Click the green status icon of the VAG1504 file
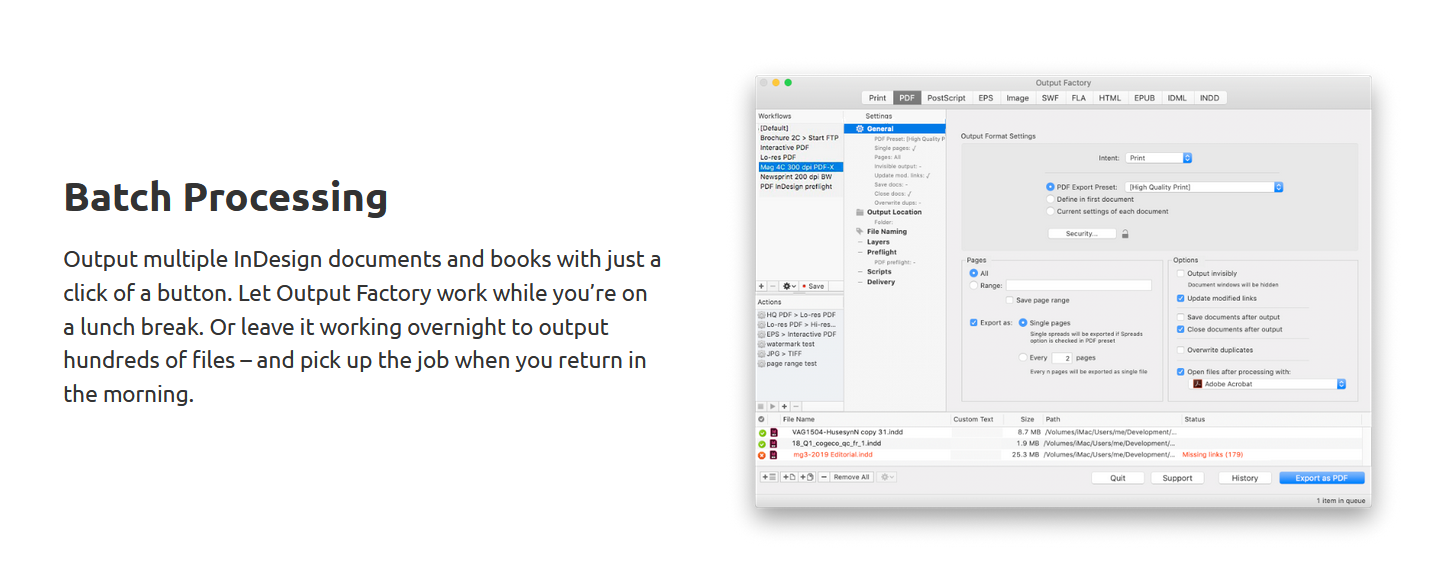 pyautogui.click(x=762, y=433)
